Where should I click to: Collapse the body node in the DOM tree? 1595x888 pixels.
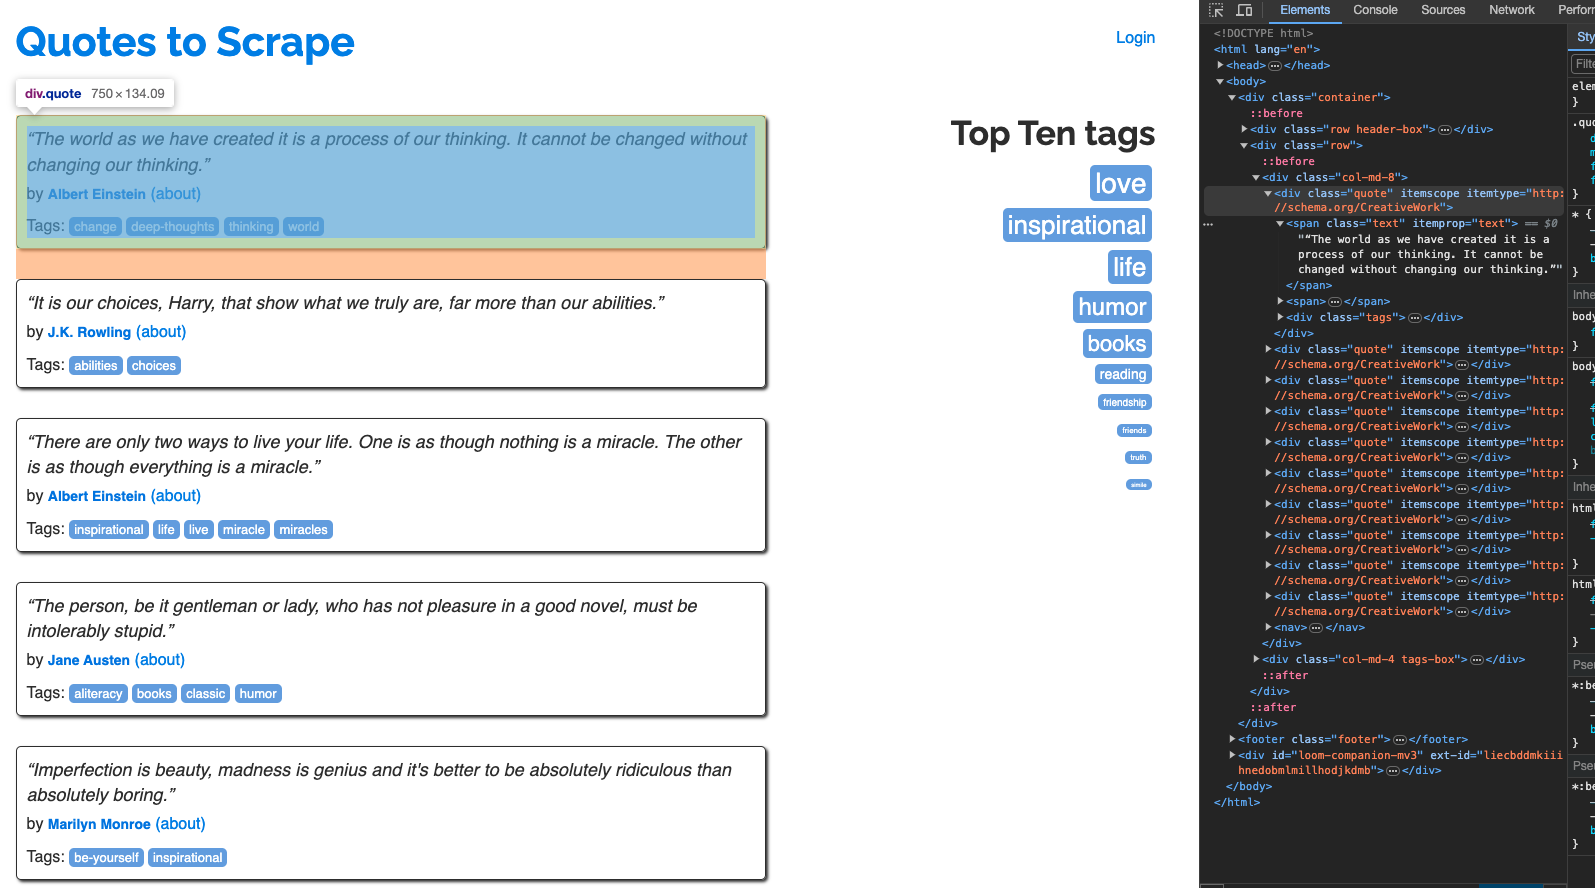point(1221,81)
